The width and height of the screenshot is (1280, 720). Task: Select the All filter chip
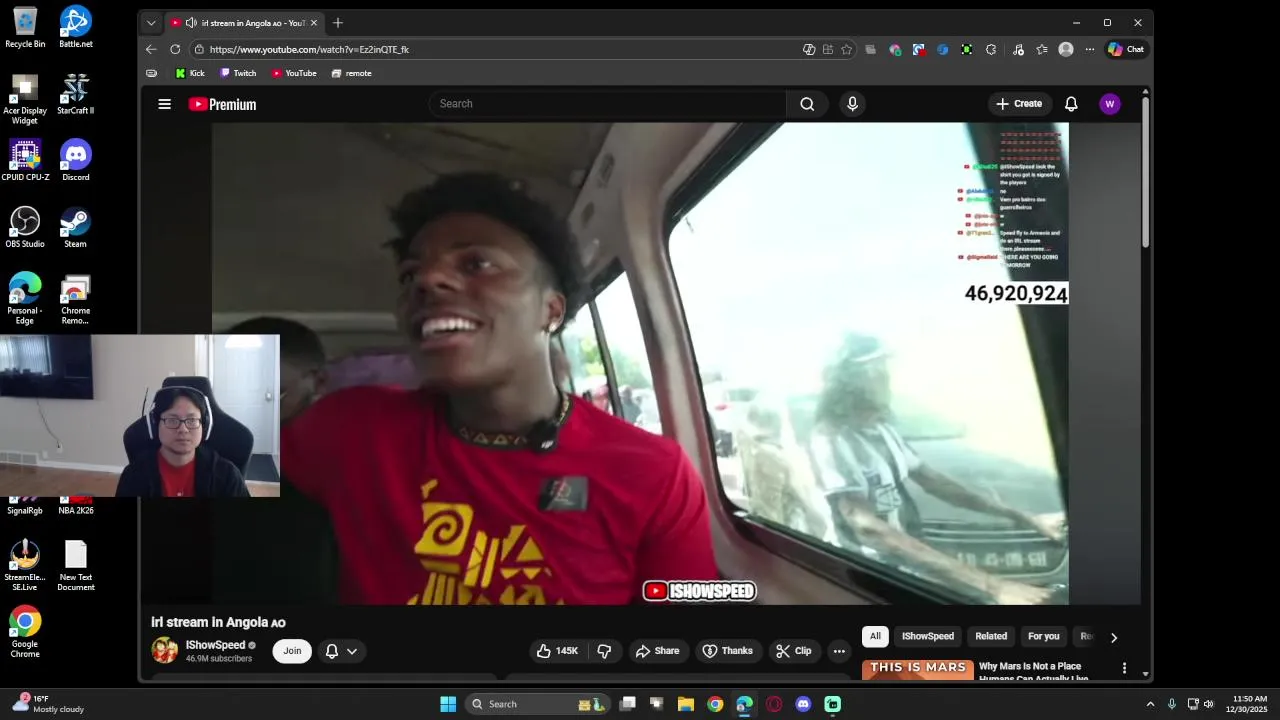pos(875,636)
